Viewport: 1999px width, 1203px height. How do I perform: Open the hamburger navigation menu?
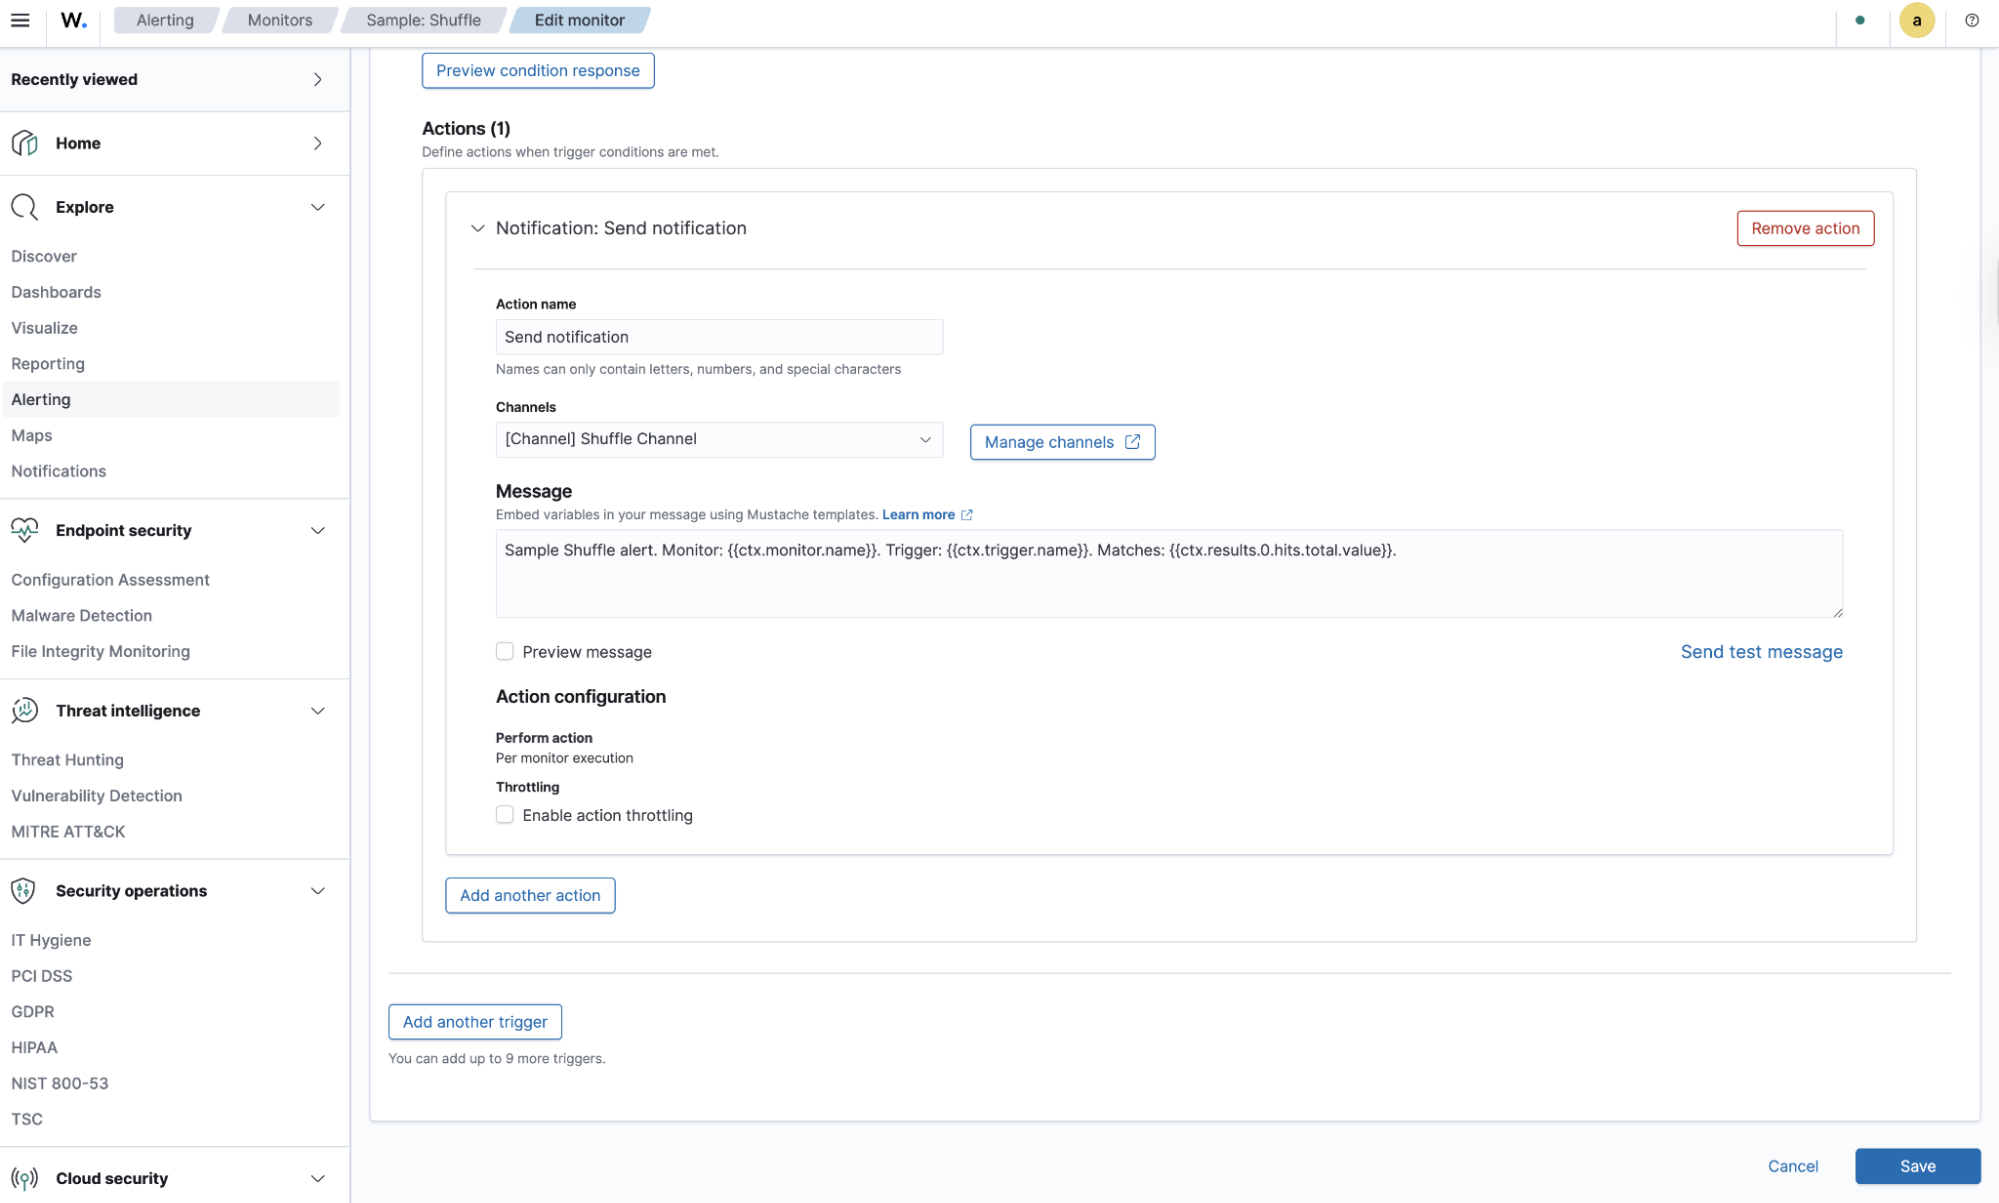20,20
